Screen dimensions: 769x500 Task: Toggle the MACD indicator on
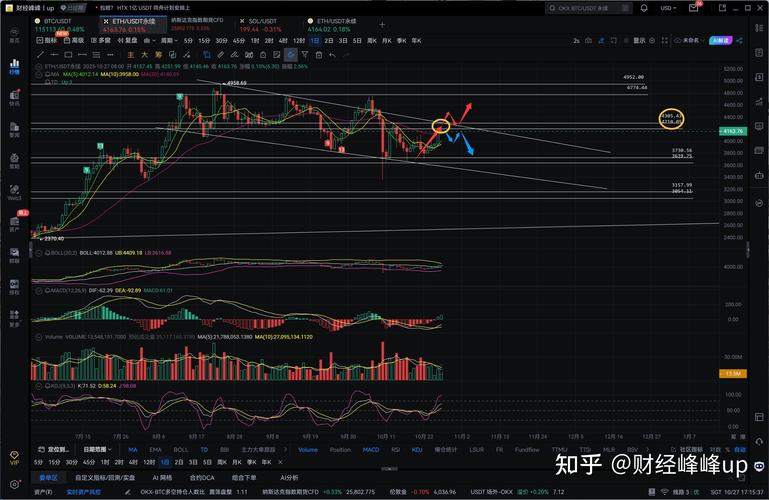pos(370,450)
